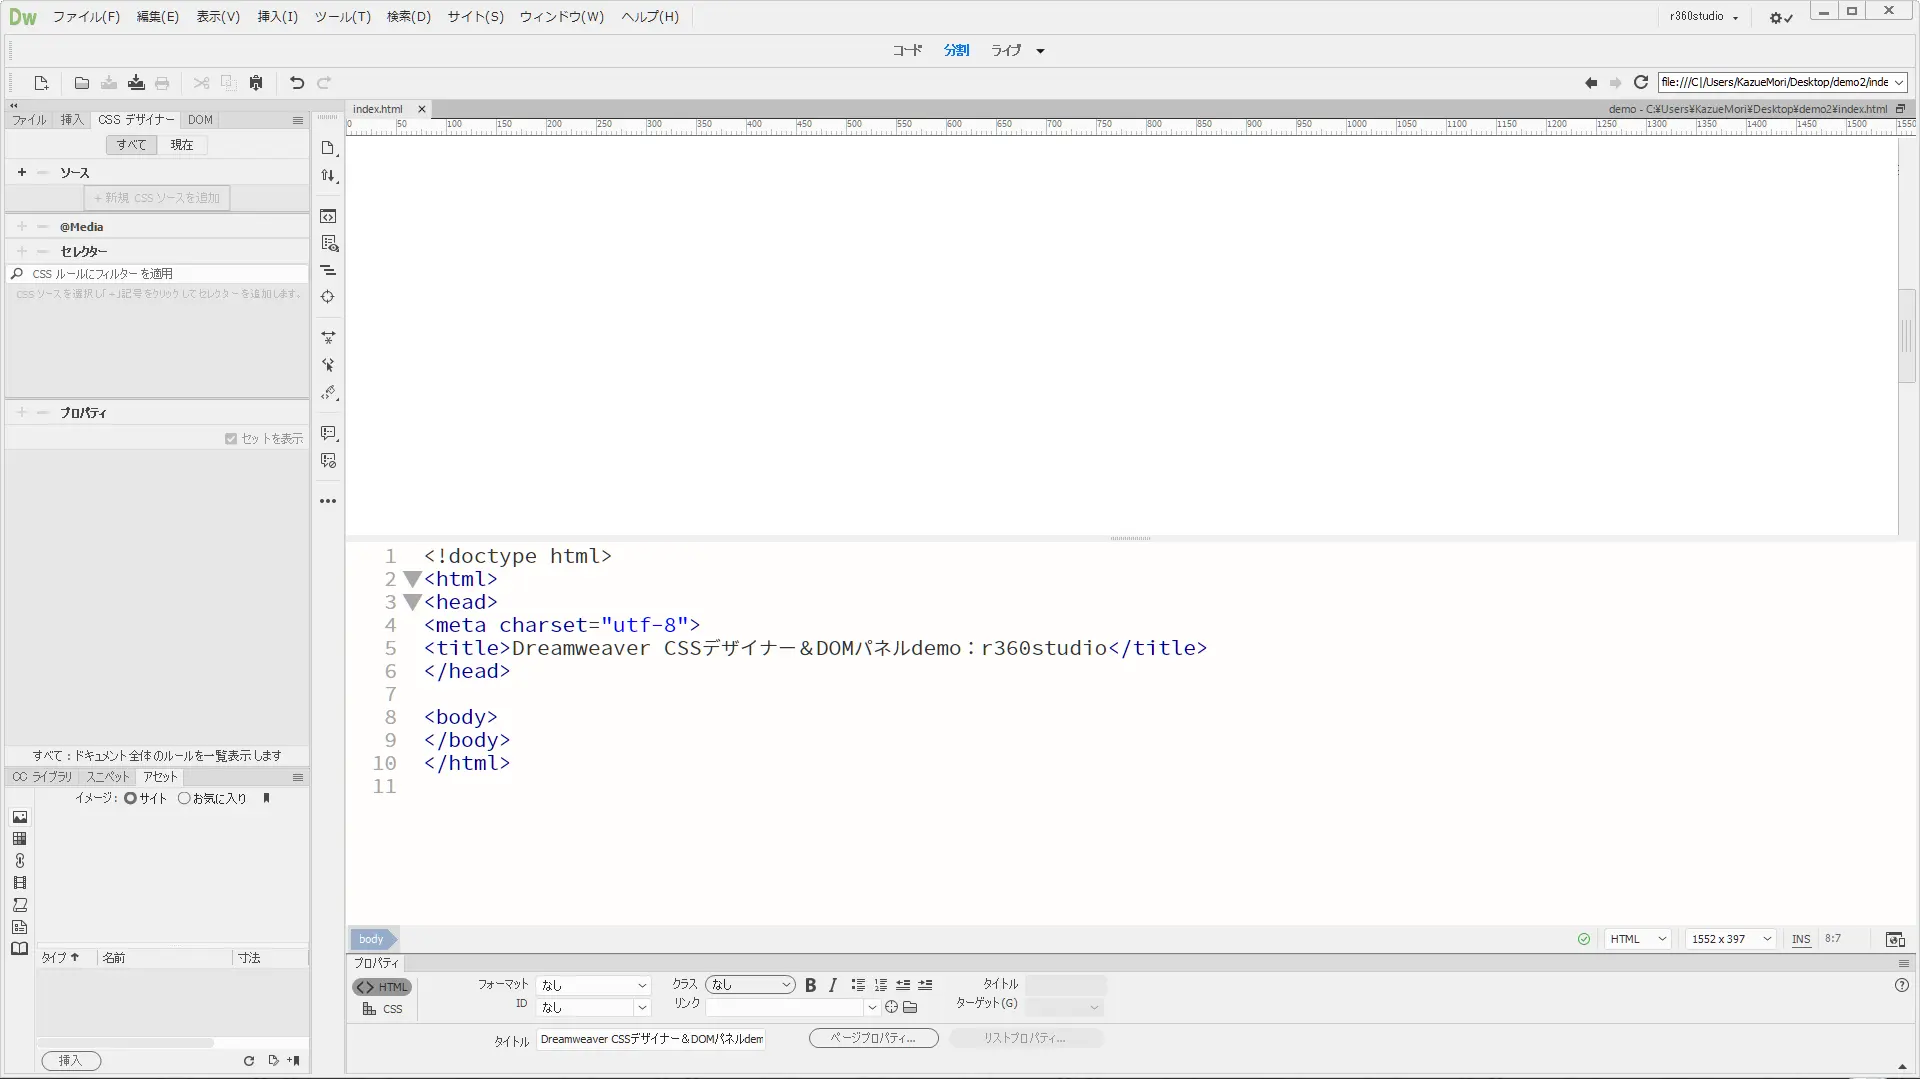Open the HTML document type dropdown in status bar
This screenshot has width=1920, height=1079.
[1638, 939]
